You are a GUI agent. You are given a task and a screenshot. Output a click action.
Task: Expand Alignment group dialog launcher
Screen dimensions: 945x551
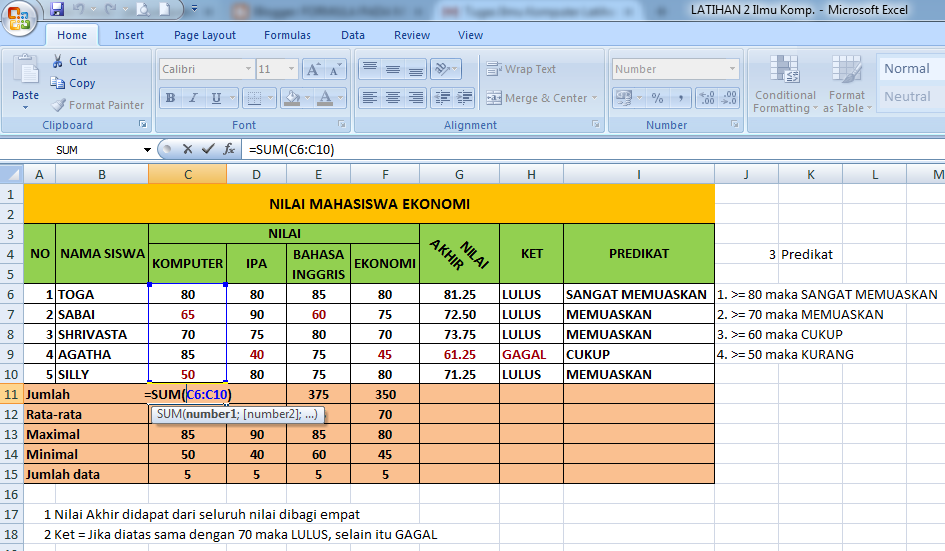595,124
